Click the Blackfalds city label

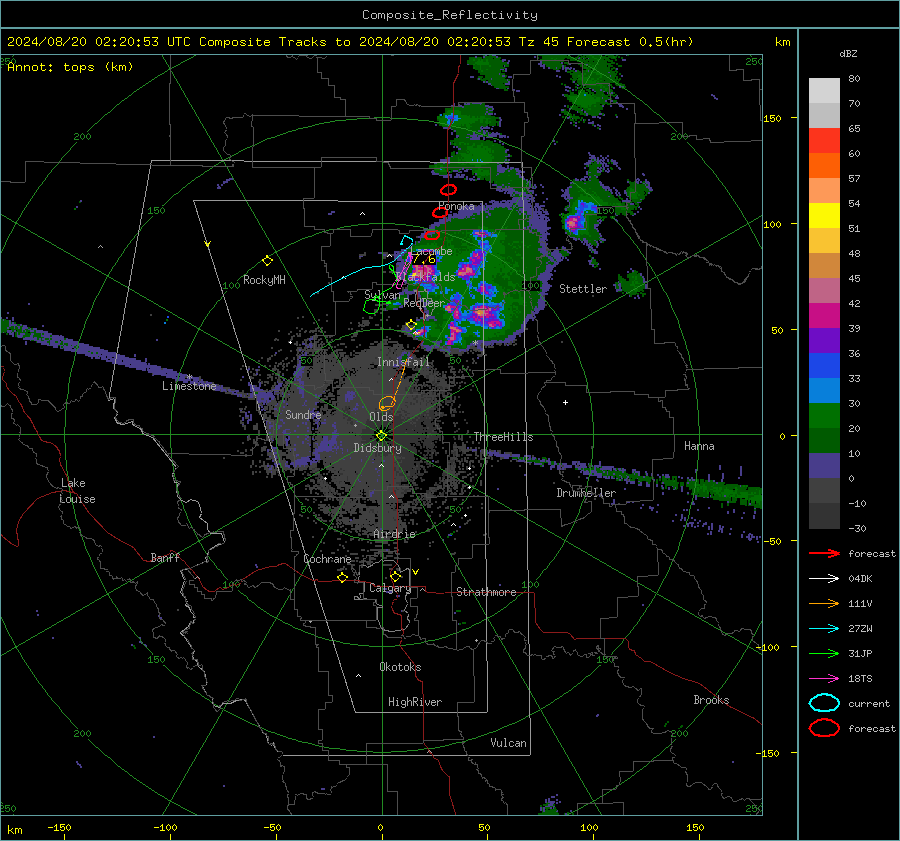pos(425,277)
